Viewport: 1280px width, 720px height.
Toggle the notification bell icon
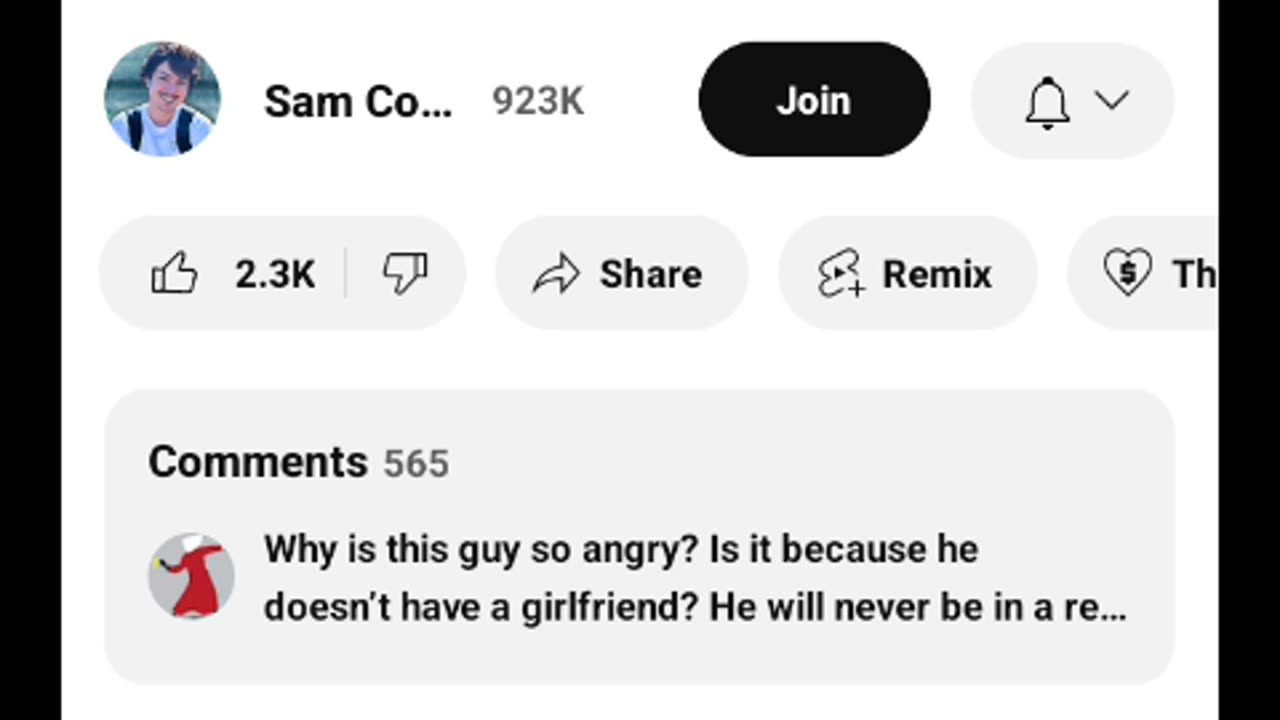tap(1047, 101)
